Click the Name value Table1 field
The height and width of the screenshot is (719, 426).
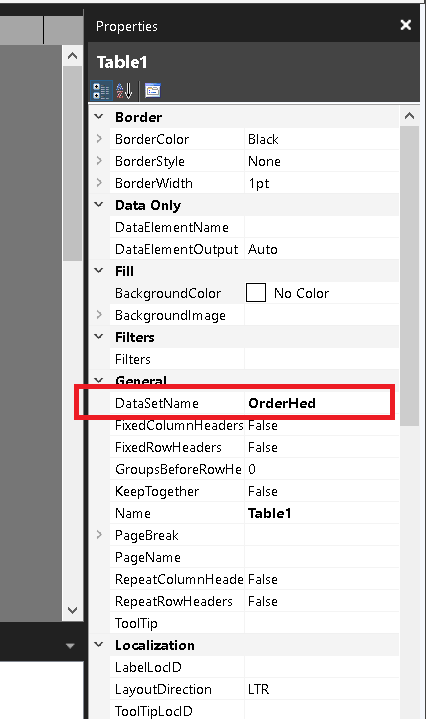322,513
